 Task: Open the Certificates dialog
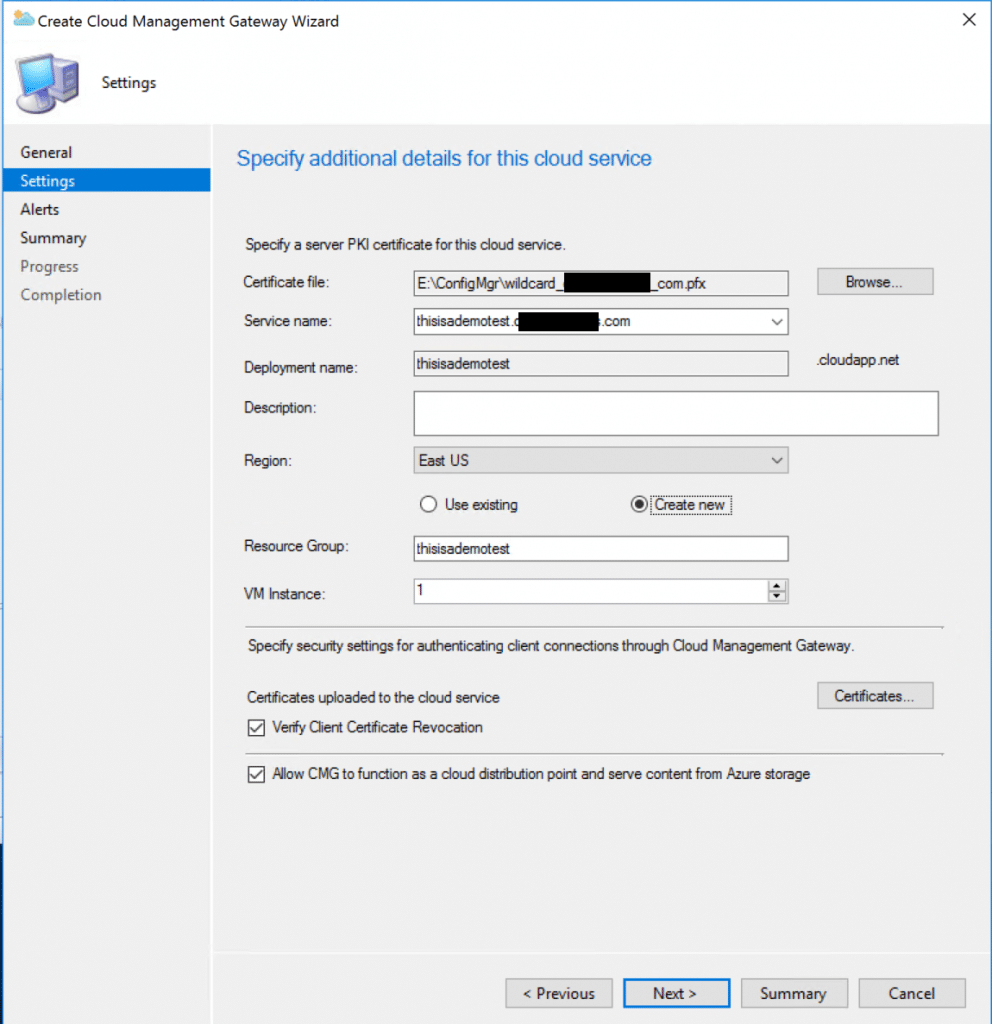874,695
